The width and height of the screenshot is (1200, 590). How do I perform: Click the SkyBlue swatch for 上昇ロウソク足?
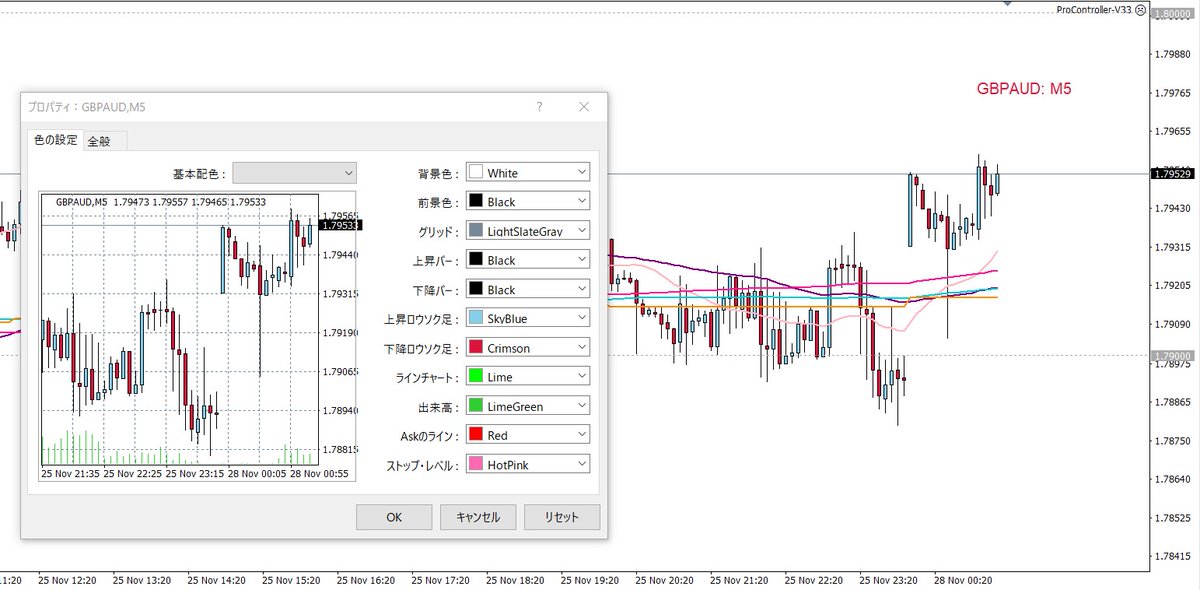point(476,318)
